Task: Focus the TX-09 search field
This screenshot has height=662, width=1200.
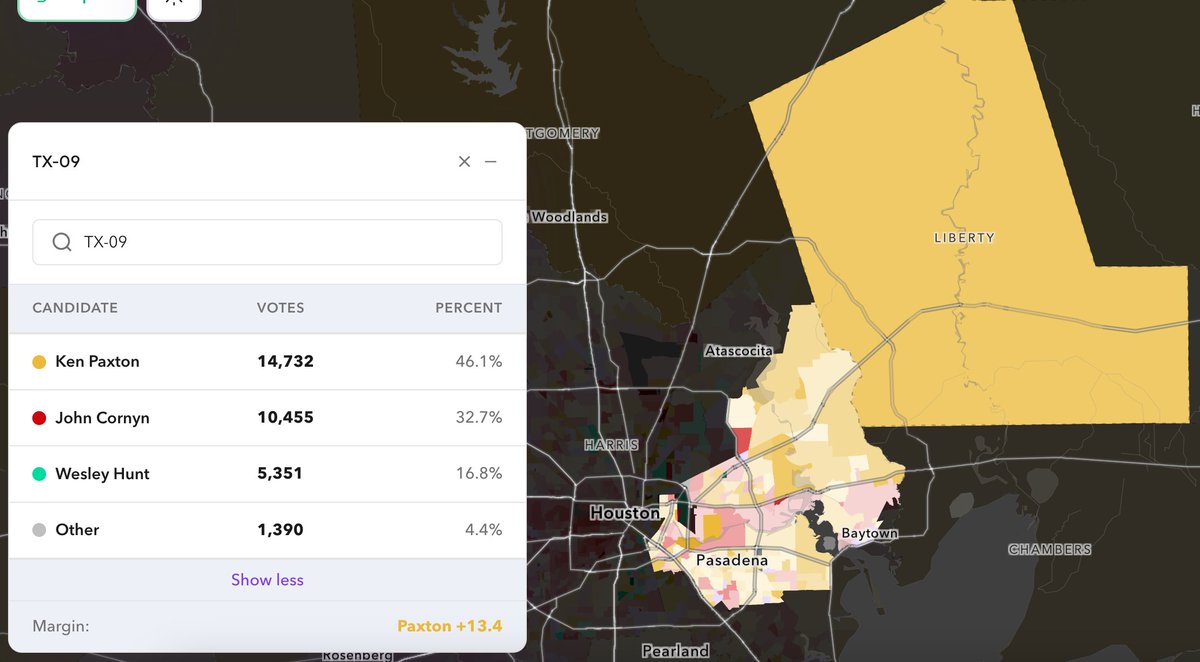Action: pos(267,242)
